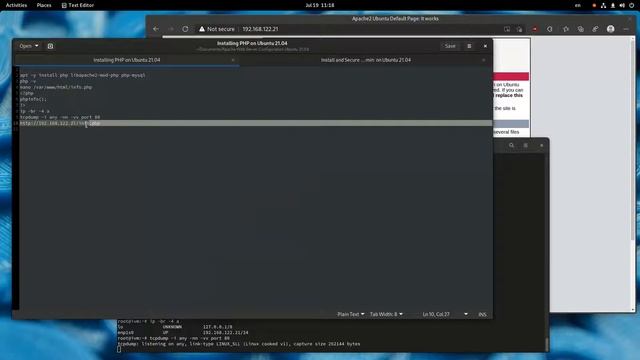Viewport: 640px width, 360px height.
Task: Click the network icon in top panel
Action: coord(603,5)
